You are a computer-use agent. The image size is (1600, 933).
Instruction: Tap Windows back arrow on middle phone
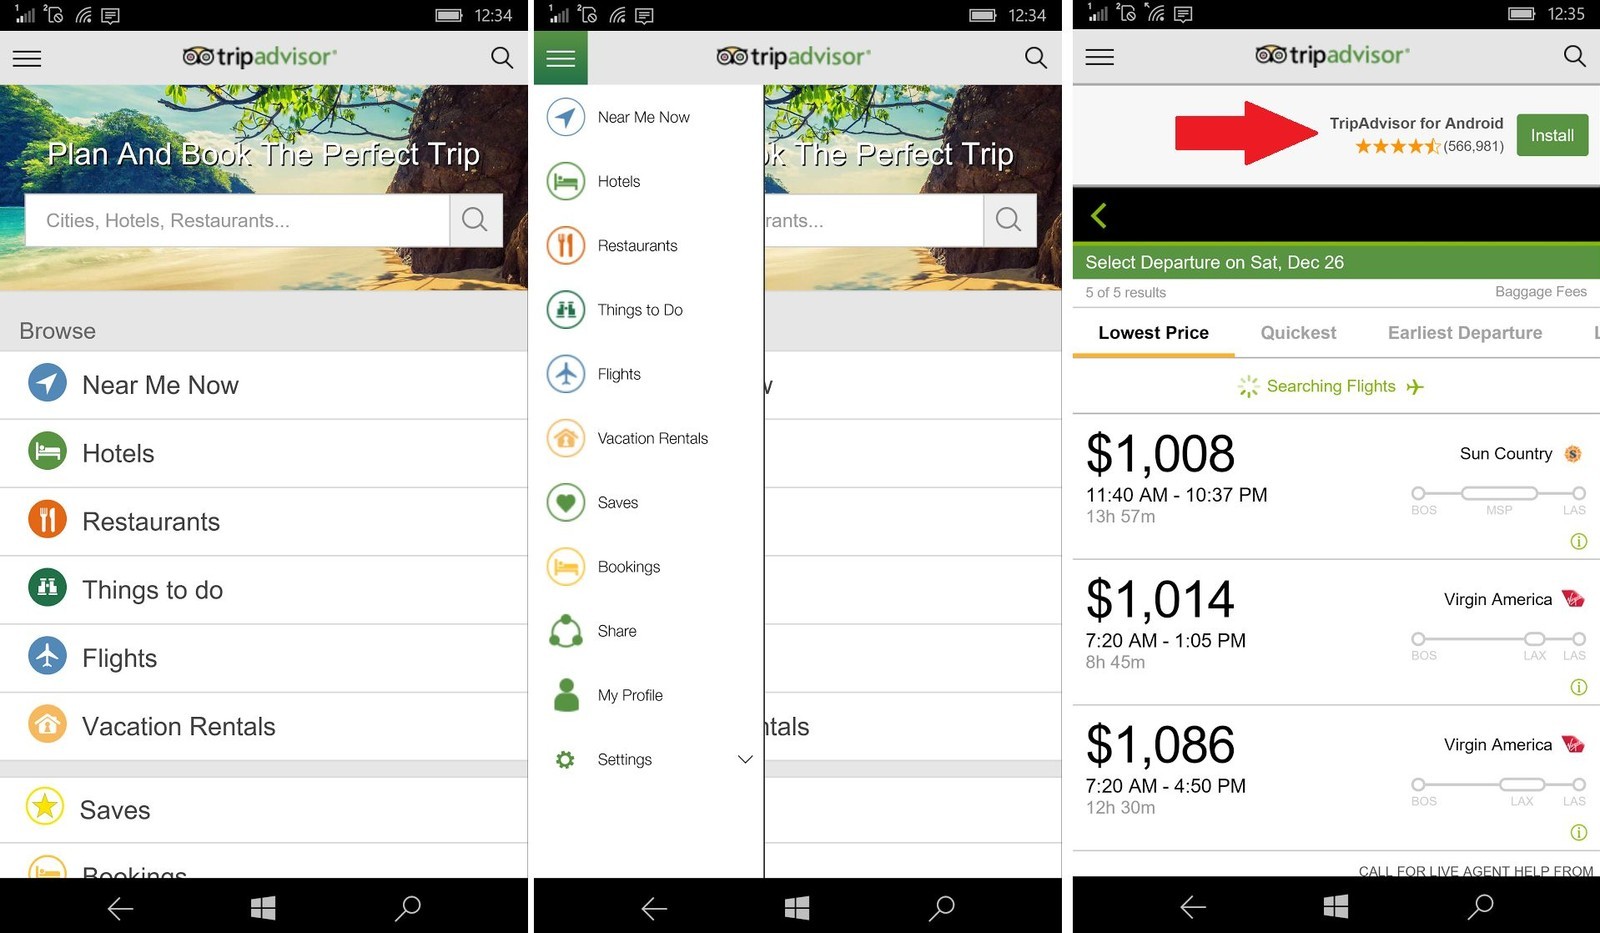(654, 908)
